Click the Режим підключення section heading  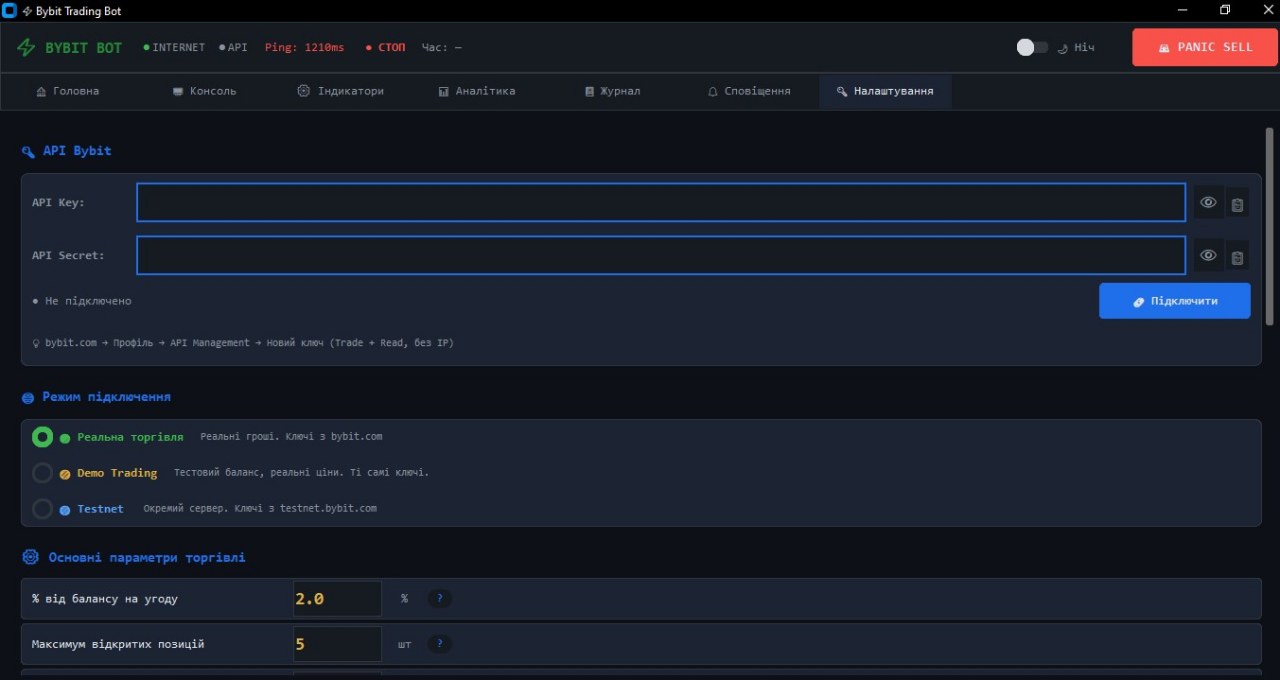pyautogui.click(x=106, y=397)
